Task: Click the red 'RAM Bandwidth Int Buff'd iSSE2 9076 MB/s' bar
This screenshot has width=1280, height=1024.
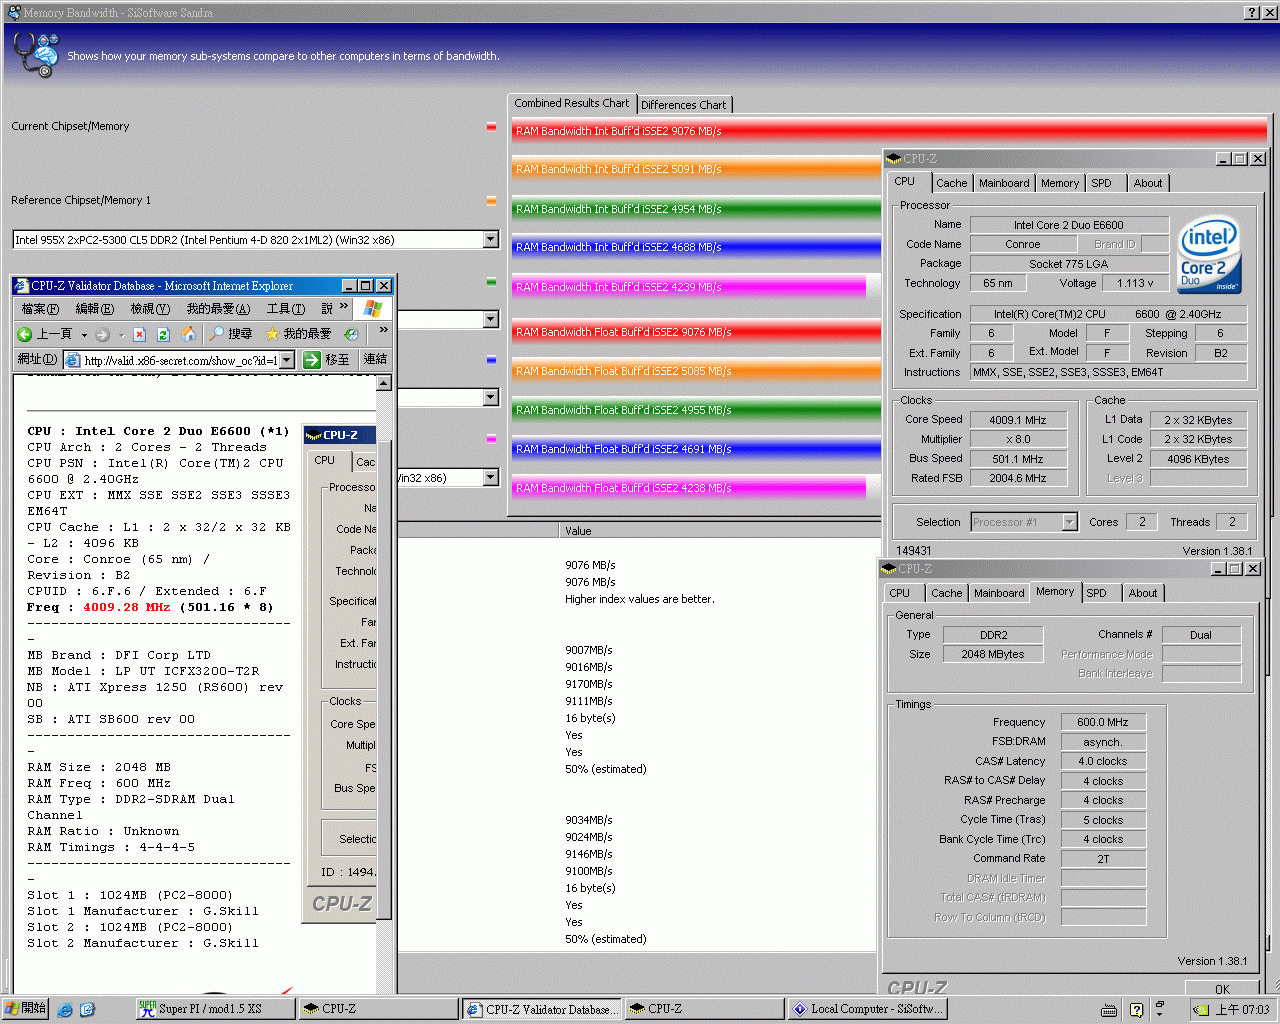Action: point(889,131)
